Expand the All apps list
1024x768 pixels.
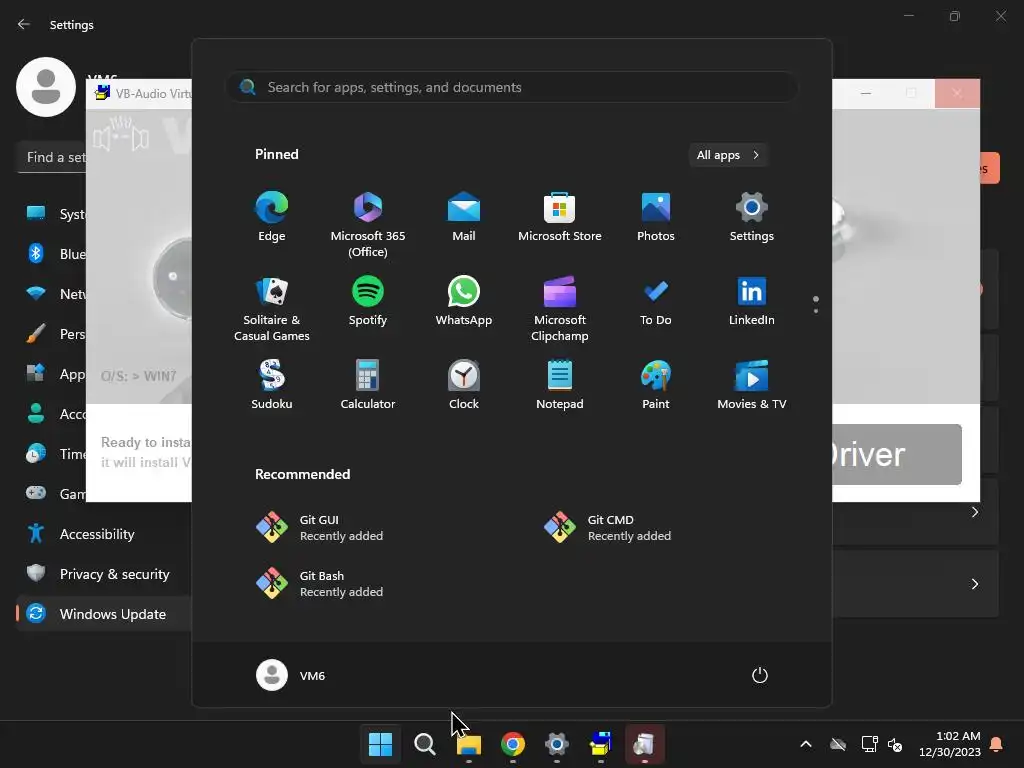728,155
